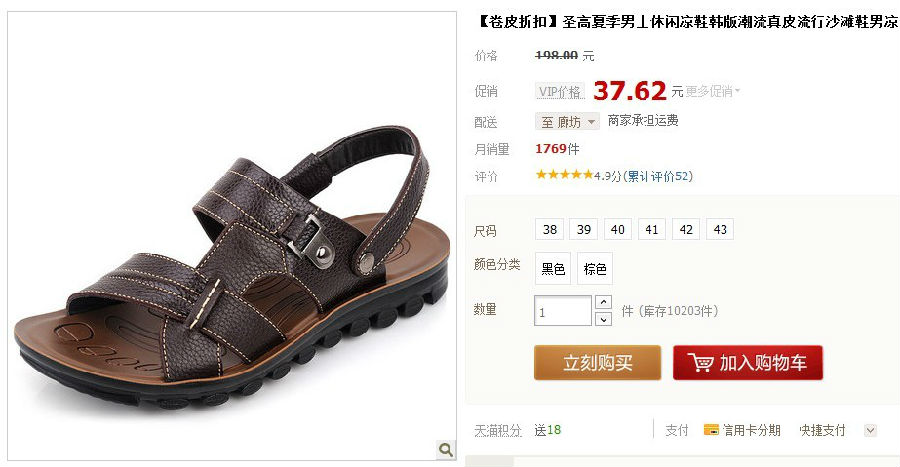Choose the 黑色 color option
This screenshot has height=467, width=900.
(553, 268)
